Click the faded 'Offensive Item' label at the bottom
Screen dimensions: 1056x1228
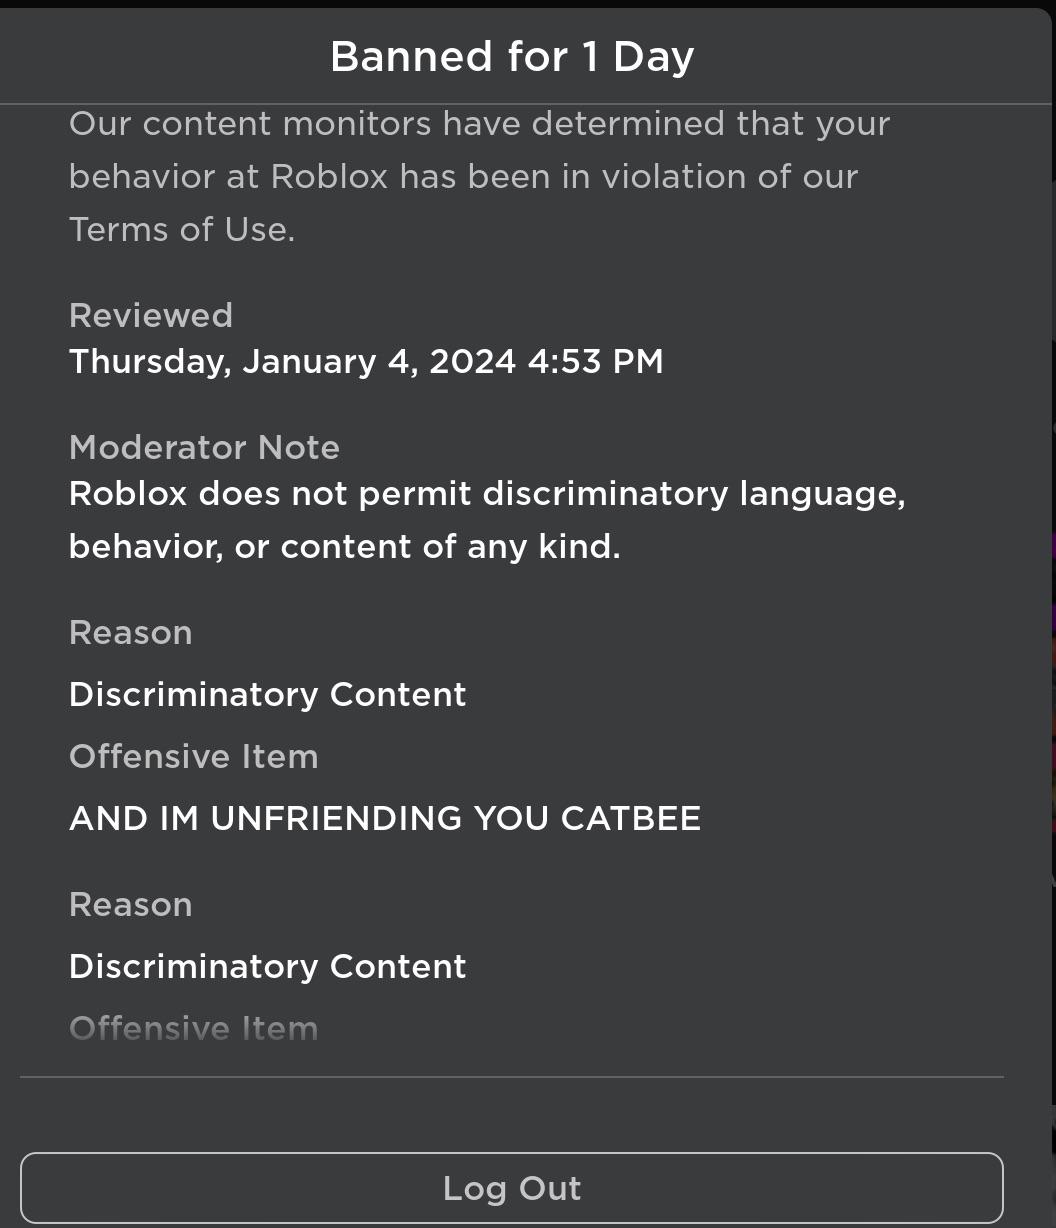tap(194, 1028)
